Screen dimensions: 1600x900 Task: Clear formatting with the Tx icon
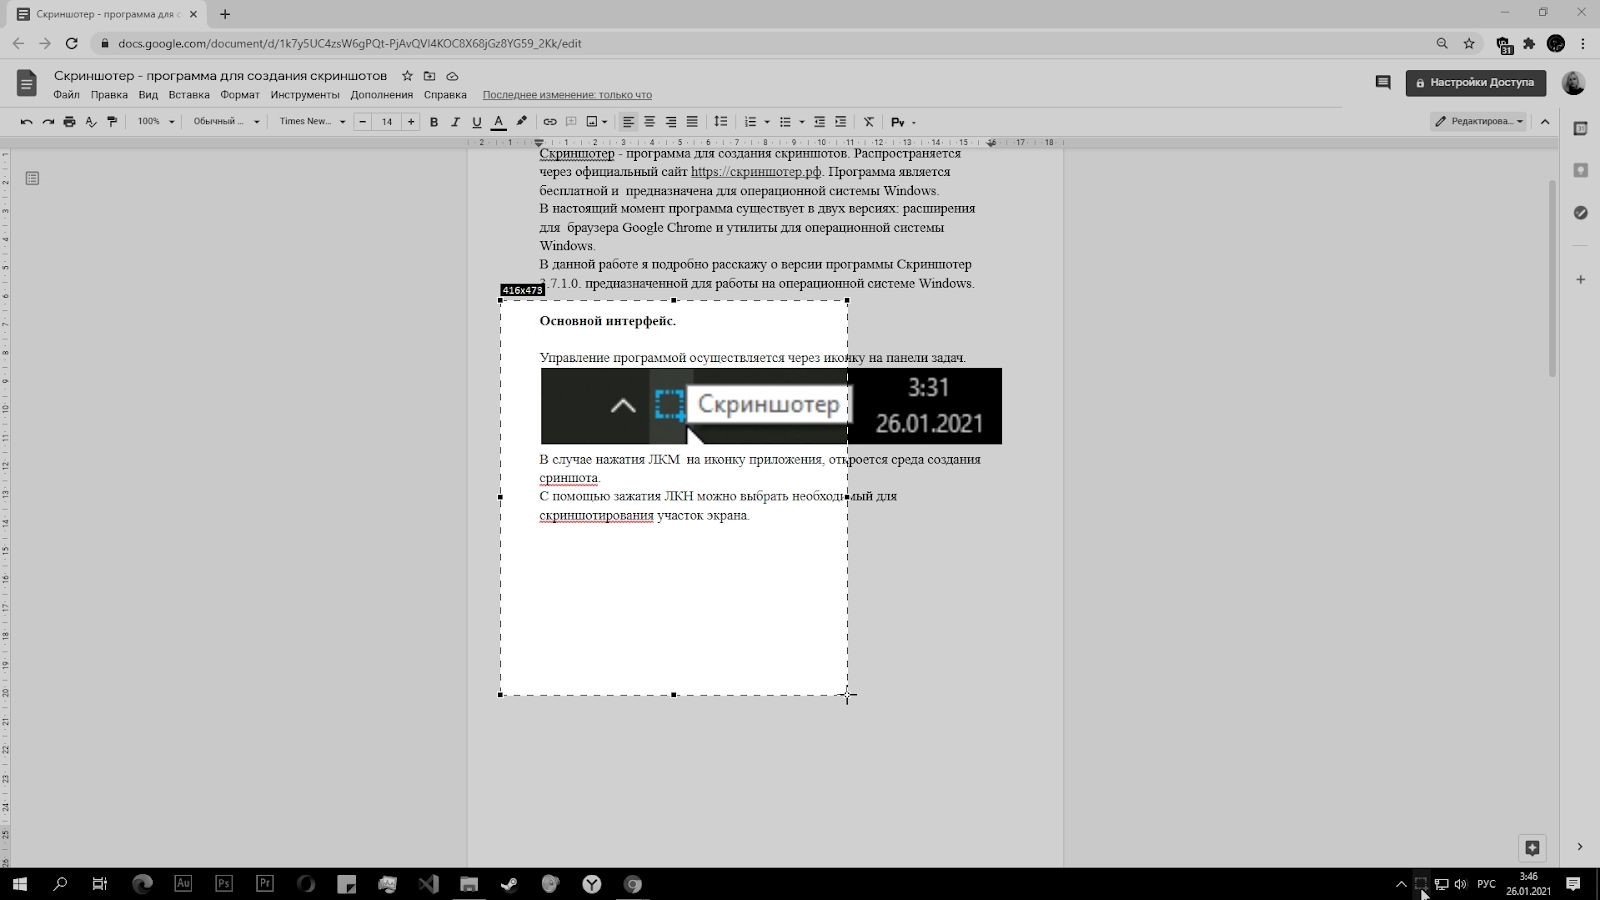click(869, 122)
